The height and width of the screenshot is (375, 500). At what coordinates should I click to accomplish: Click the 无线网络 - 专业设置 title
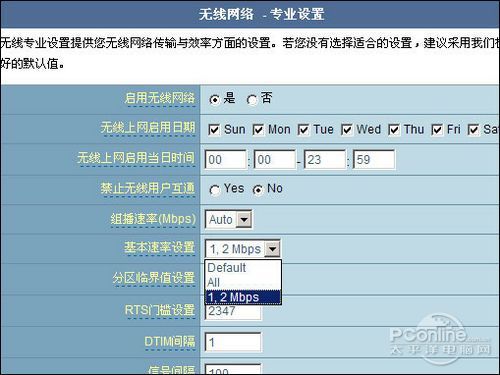[262, 14]
